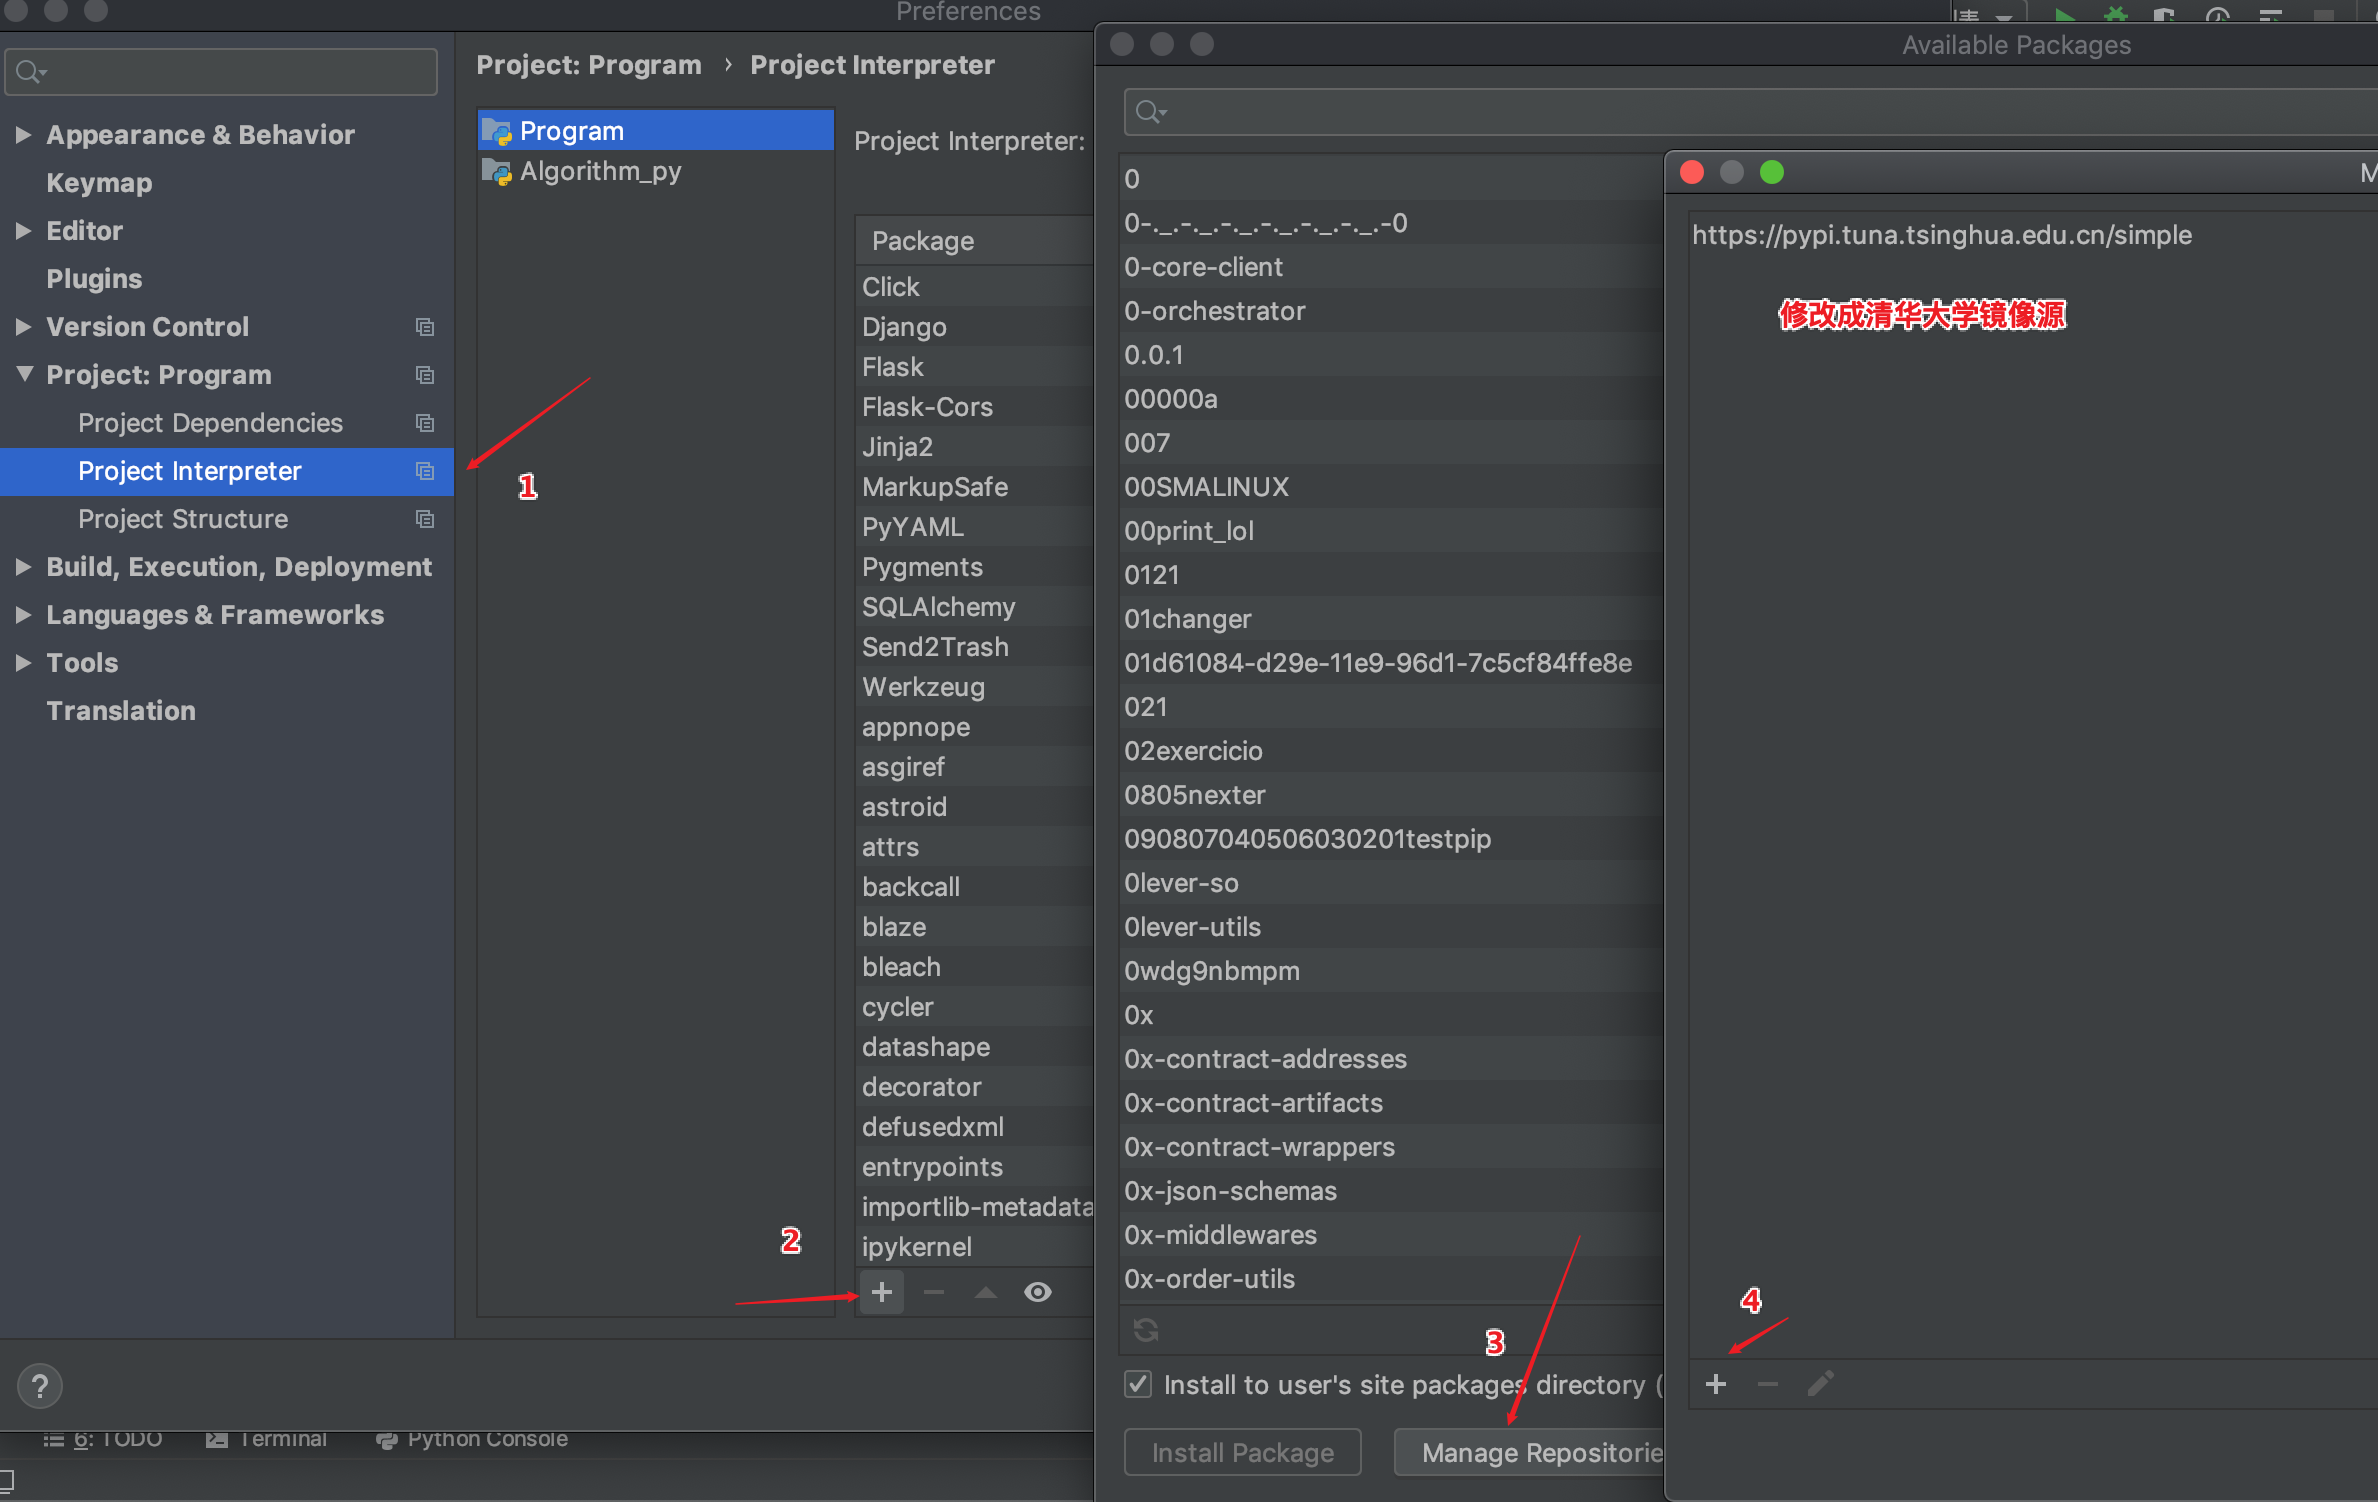Click the remove repository icon (-) in panel 4
Viewport: 2378px width, 1502px height.
[1768, 1381]
